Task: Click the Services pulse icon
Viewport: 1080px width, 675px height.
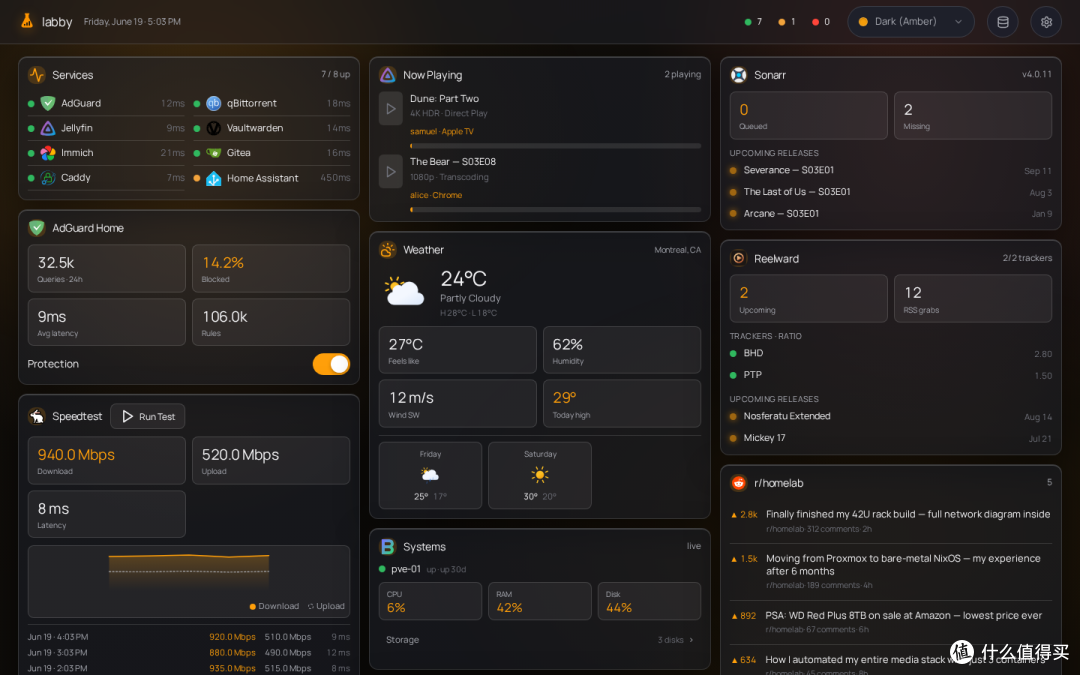Action: coord(37,74)
